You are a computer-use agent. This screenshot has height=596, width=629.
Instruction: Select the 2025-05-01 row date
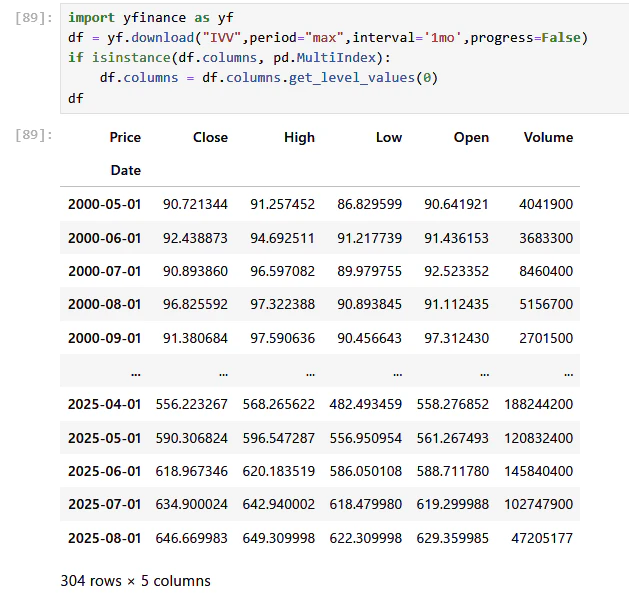104,438
